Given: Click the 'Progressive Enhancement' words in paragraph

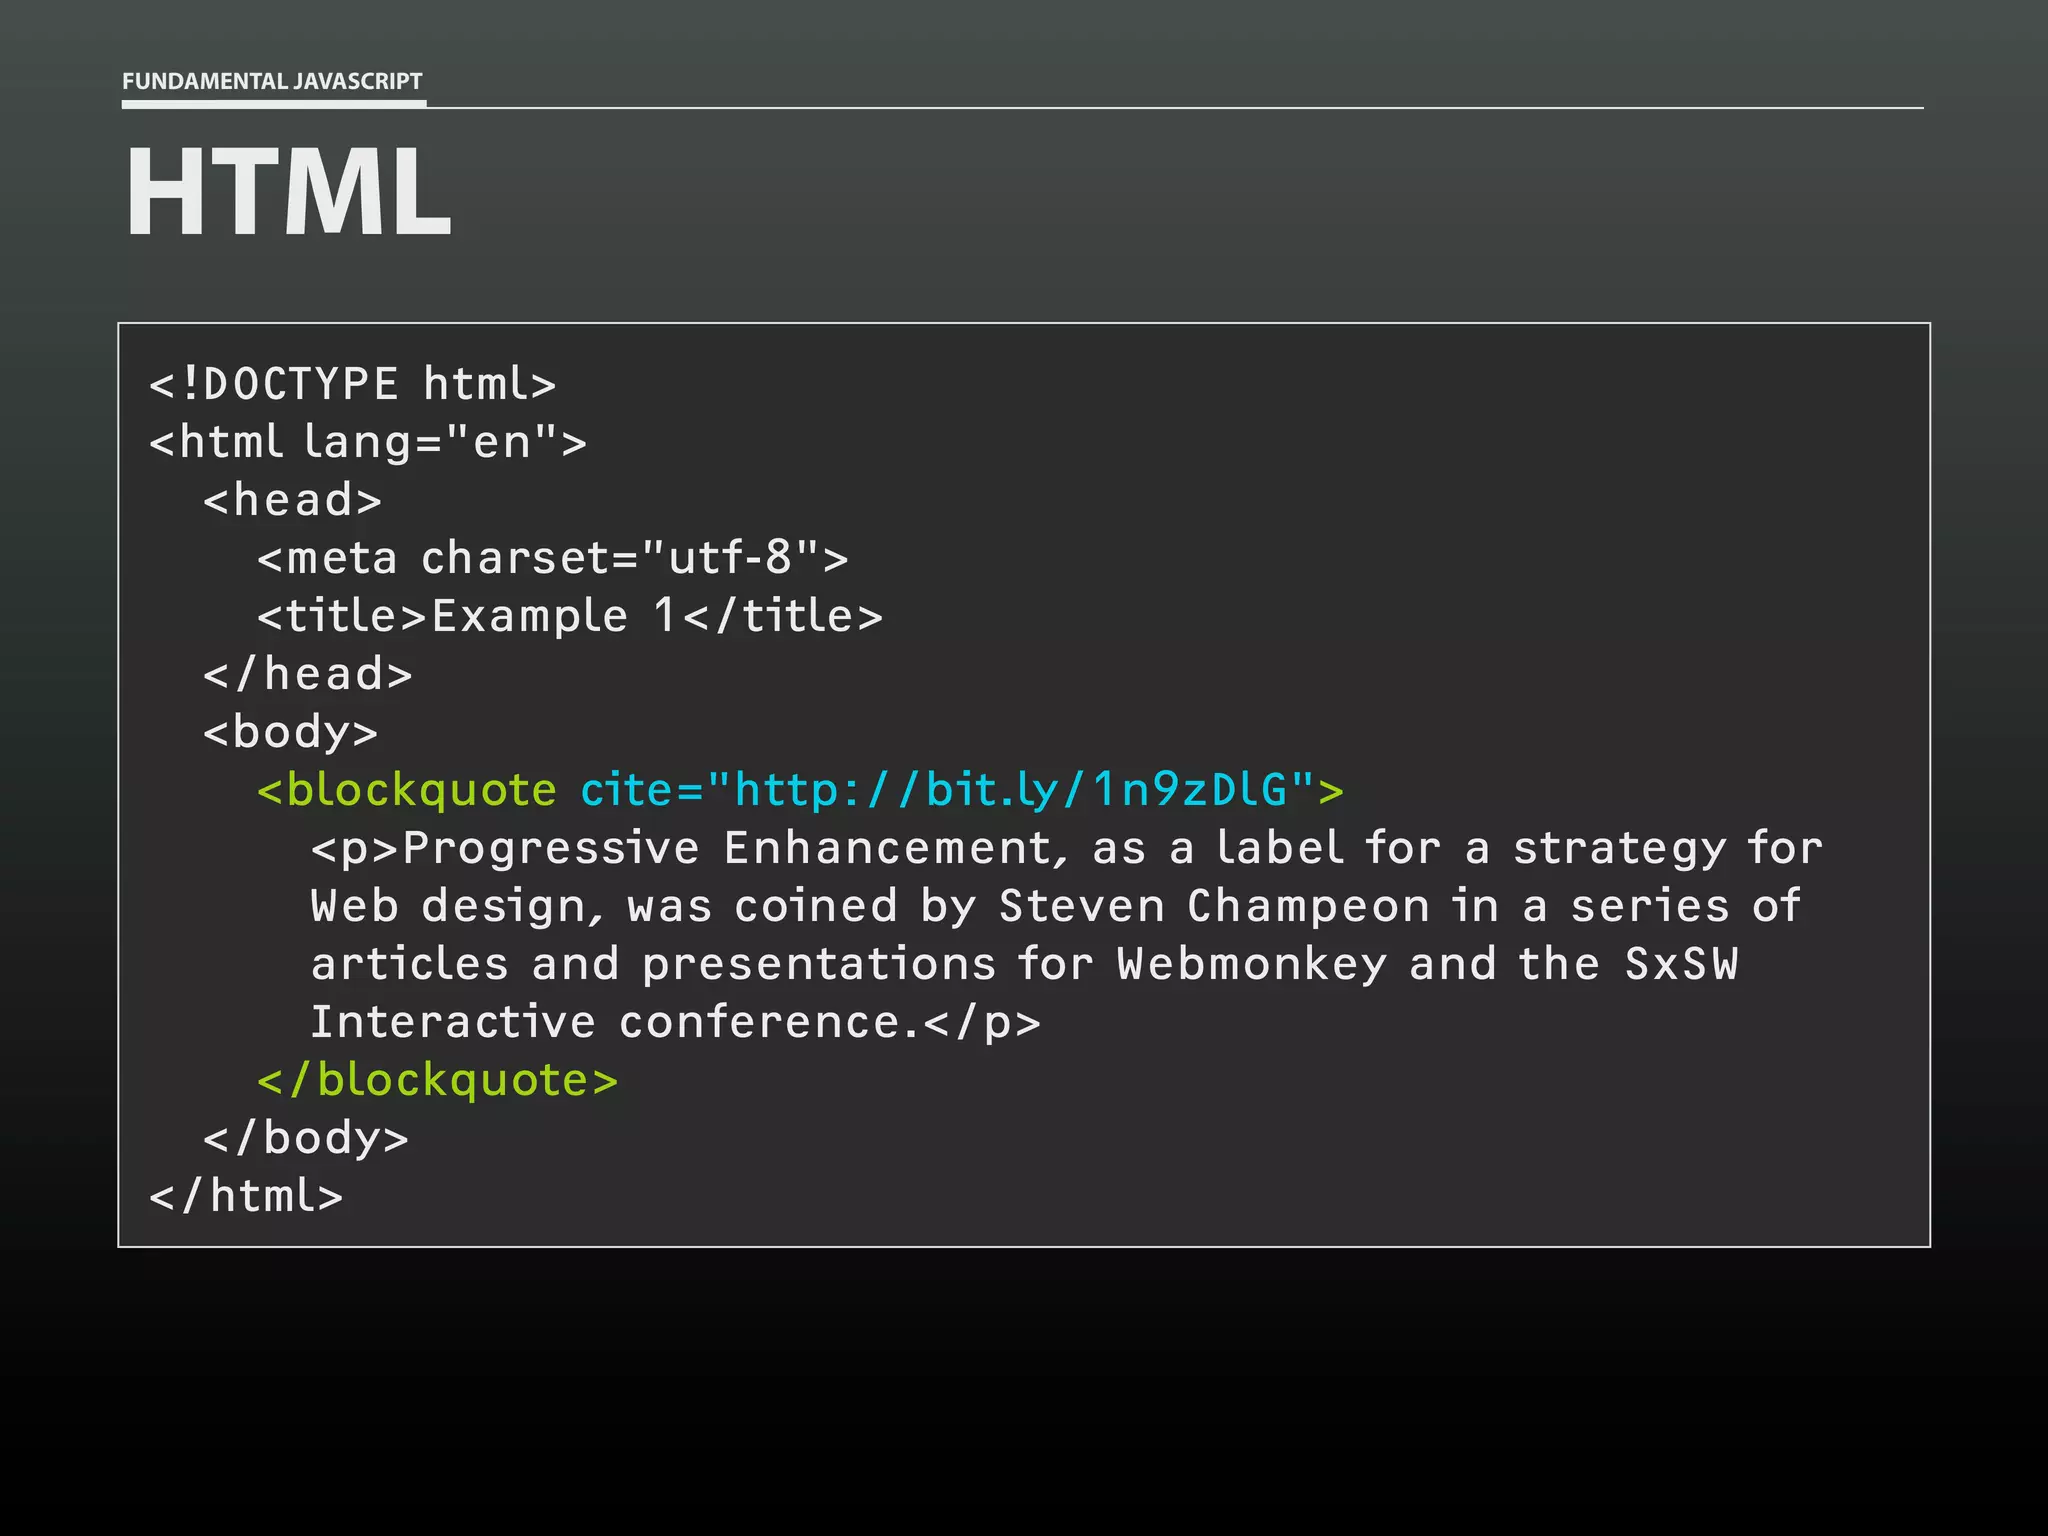Looking at the screenshot, I should 728,849.
